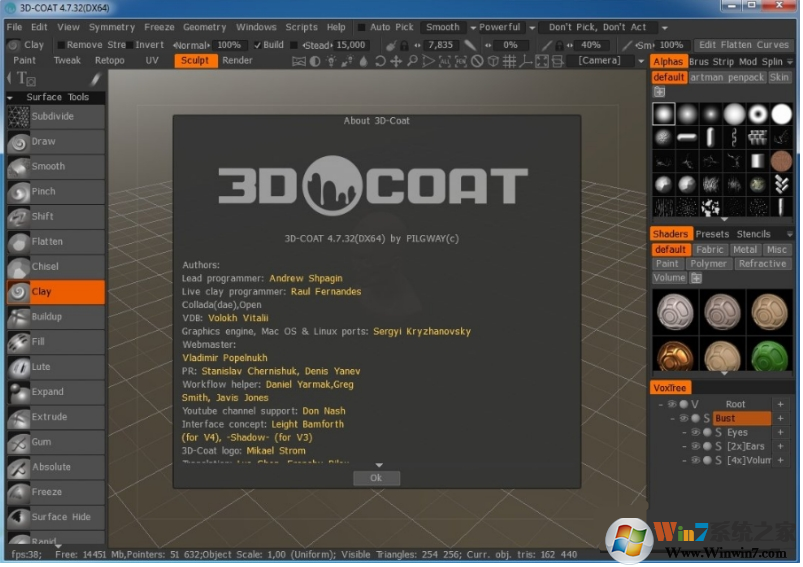The height and width of the screenshot is (567, 803).
Task: Toggle the Invert checkbox
Action: (x=129, y=45)
